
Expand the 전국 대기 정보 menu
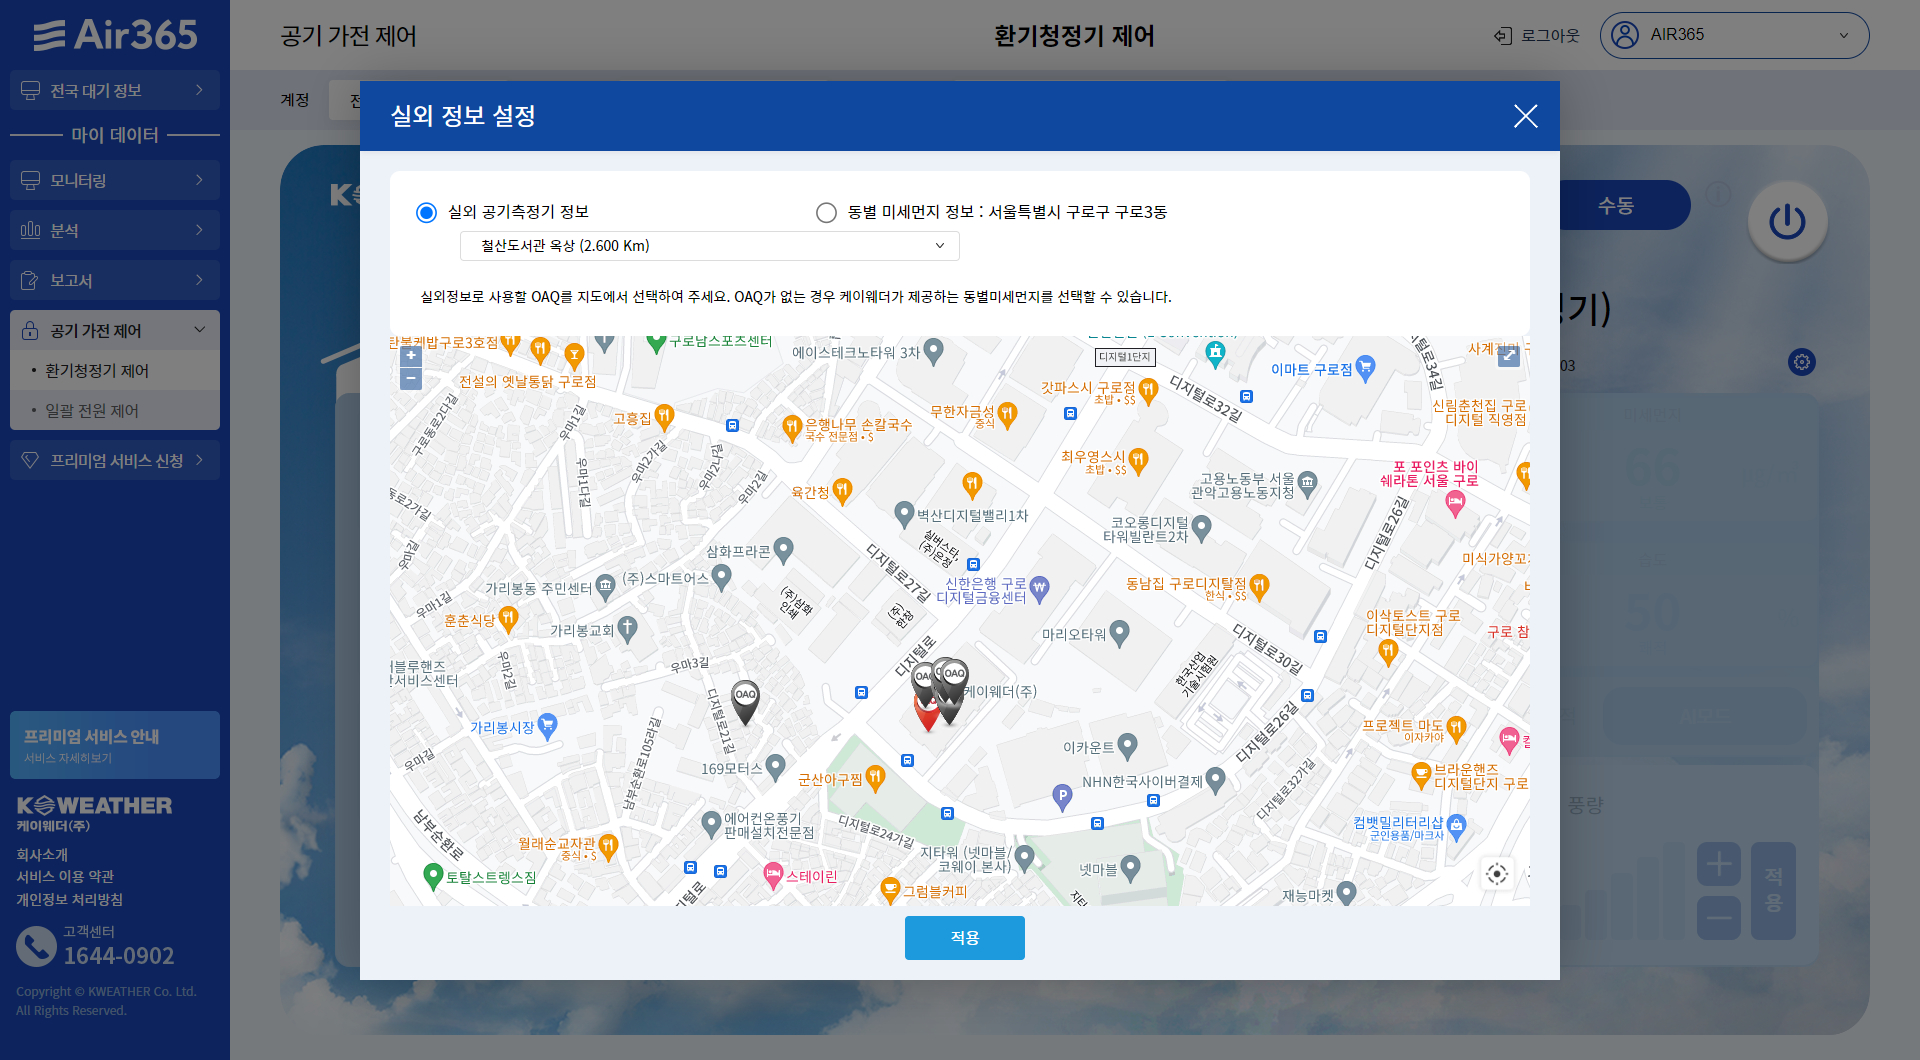(x=115, y=91)
